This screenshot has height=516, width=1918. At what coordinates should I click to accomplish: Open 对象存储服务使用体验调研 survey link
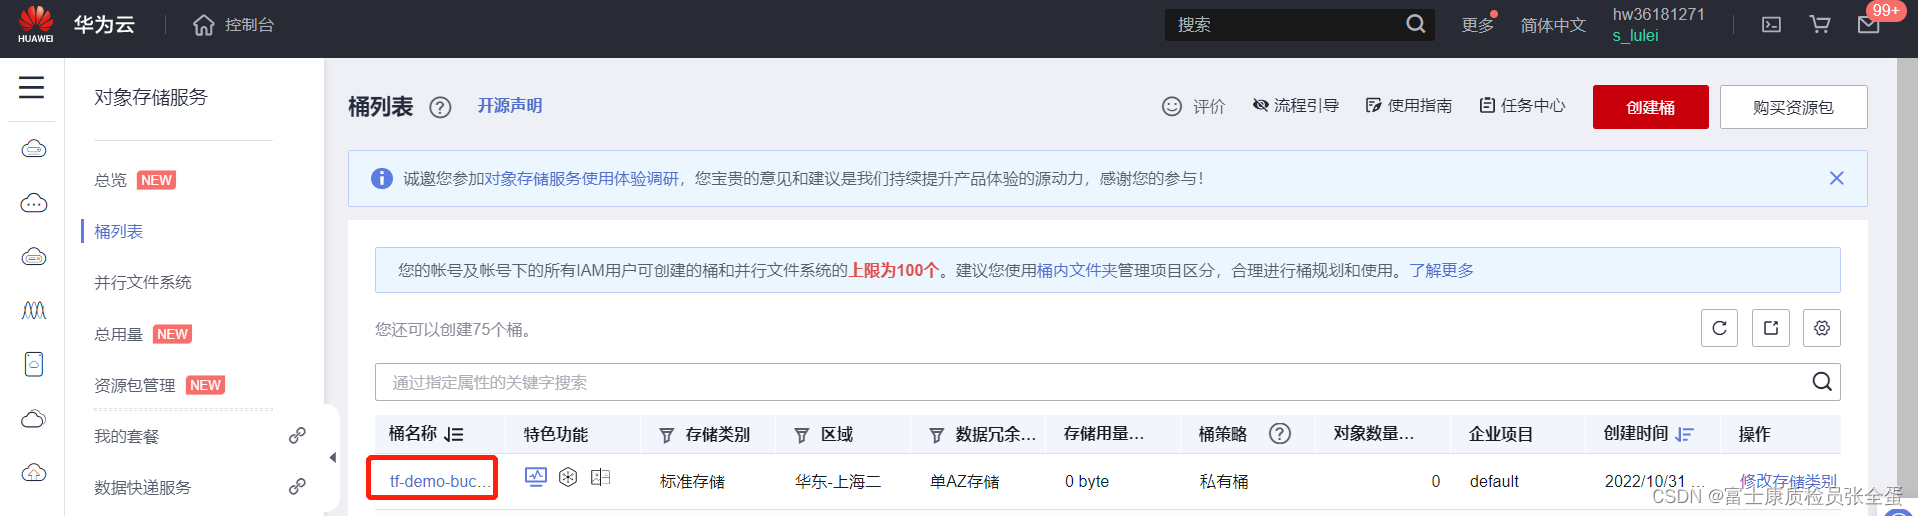(x=582, y=178)
